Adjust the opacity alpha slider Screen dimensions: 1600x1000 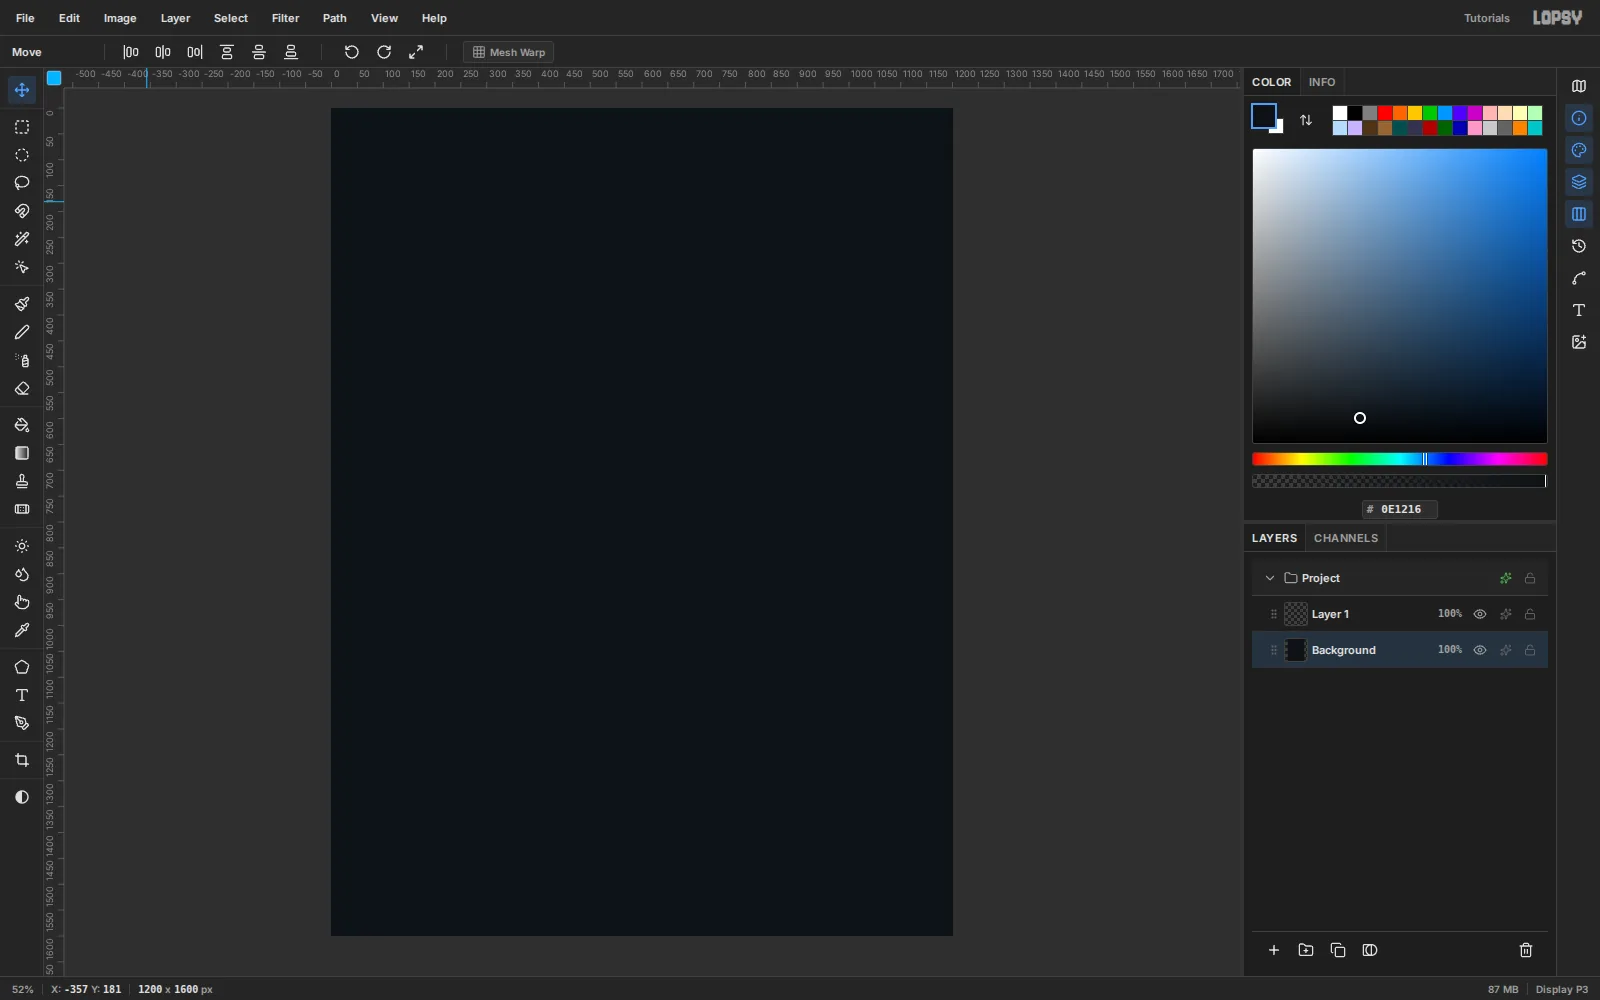(x=1400, y=481)
